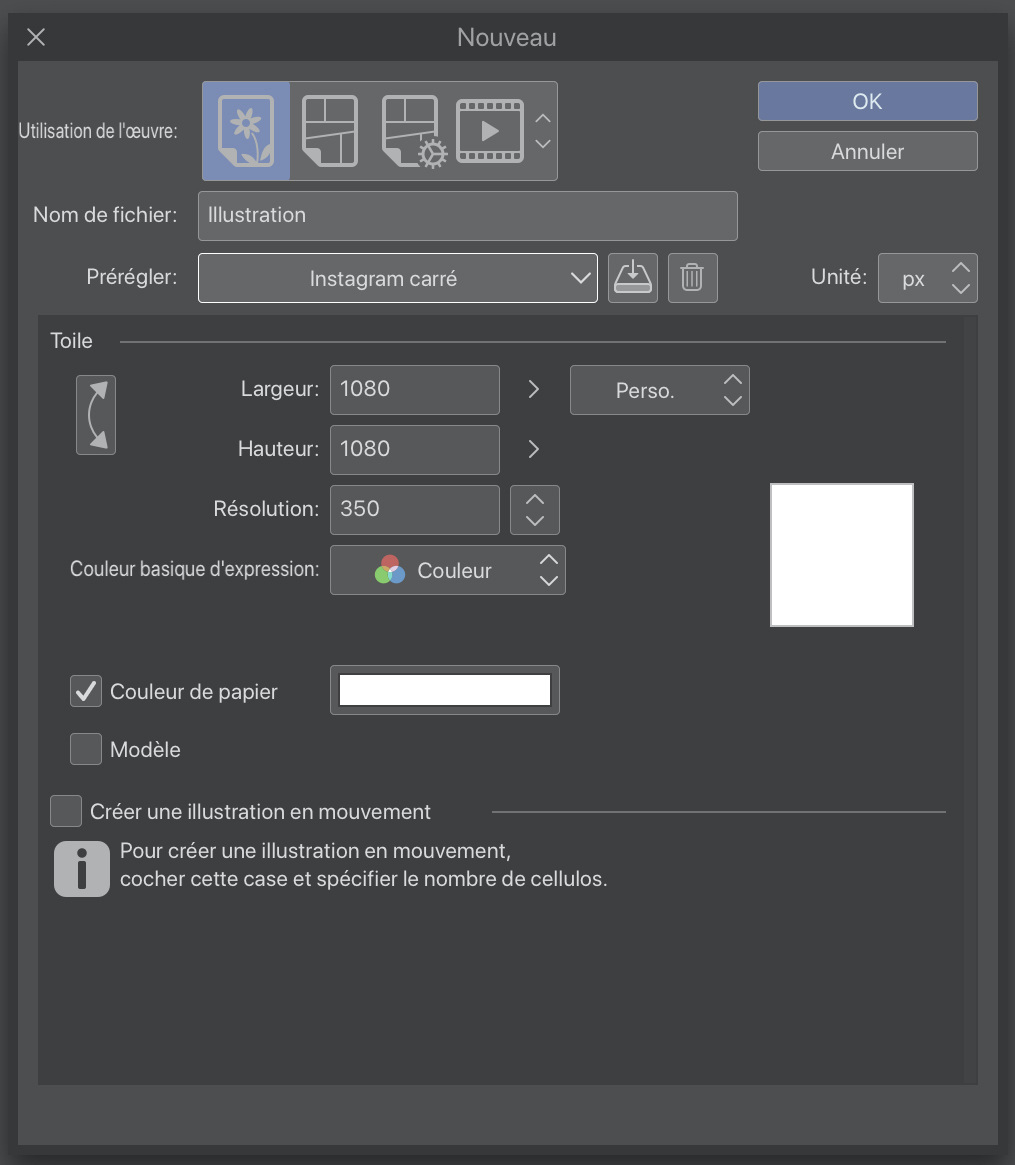Pick the white paper color swatch

tap(445, 690)
